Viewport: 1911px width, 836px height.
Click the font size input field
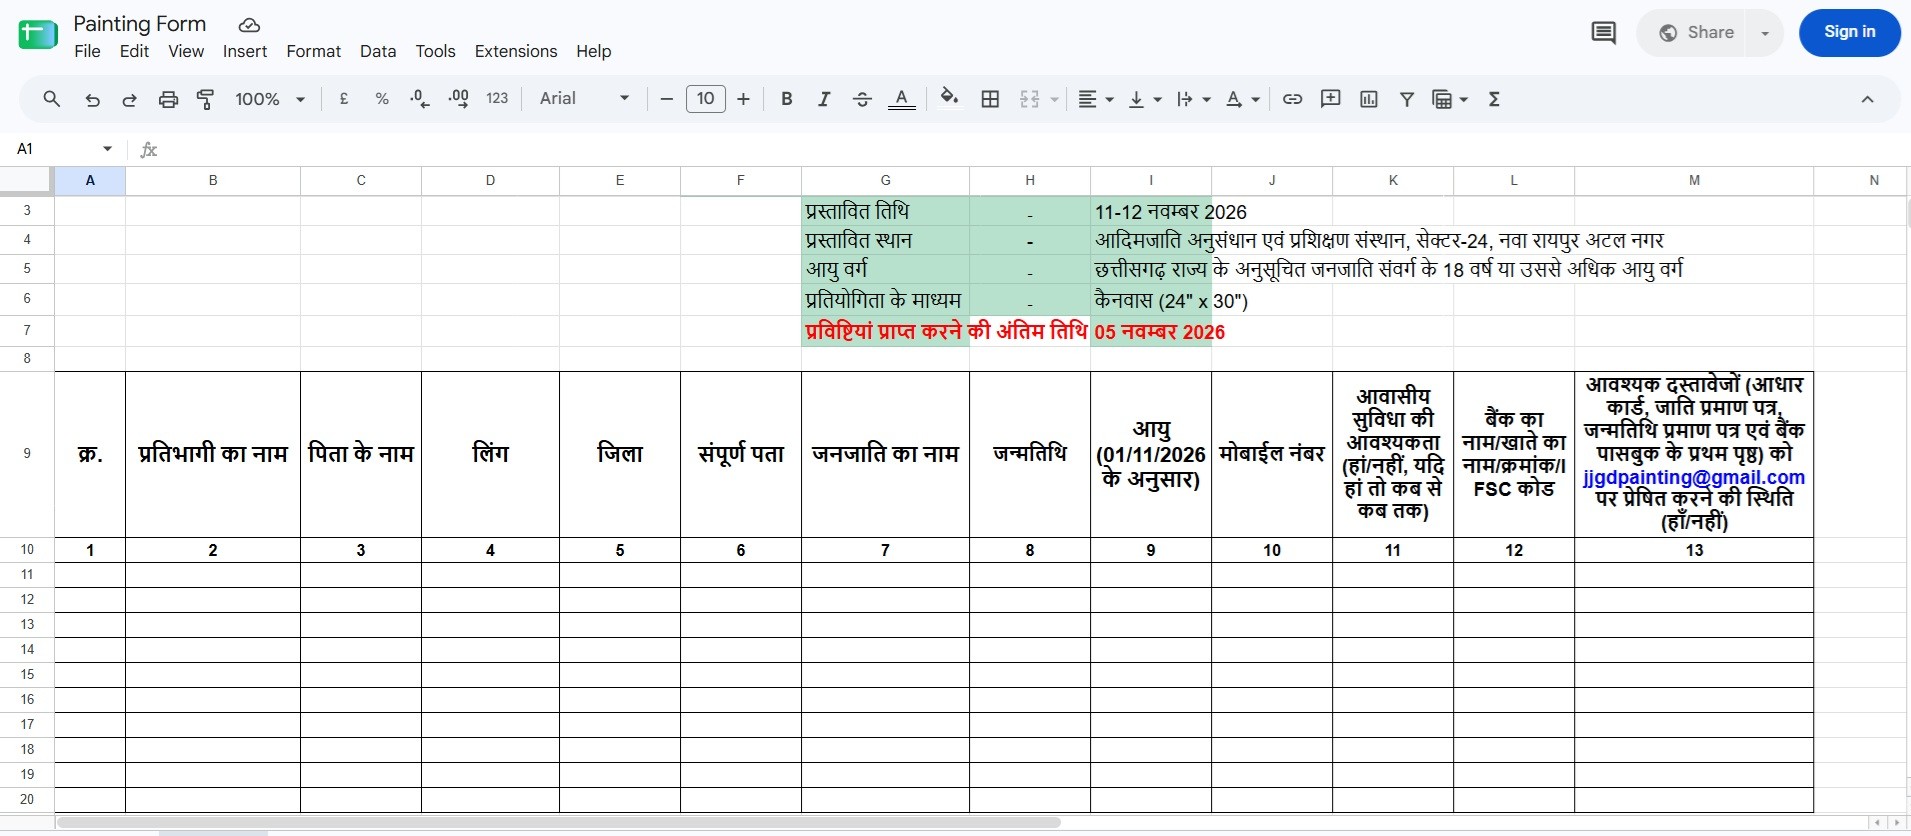coord(705,99)
